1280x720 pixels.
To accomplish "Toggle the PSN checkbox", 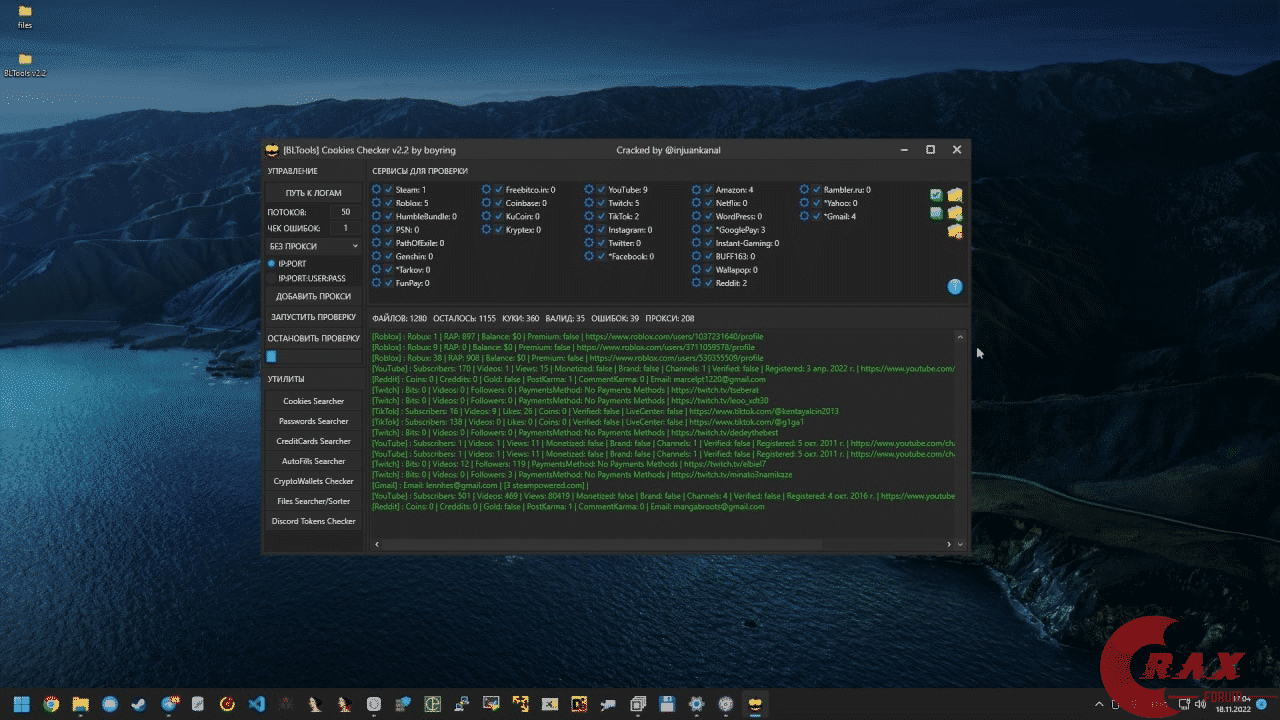I will point(389,230).
